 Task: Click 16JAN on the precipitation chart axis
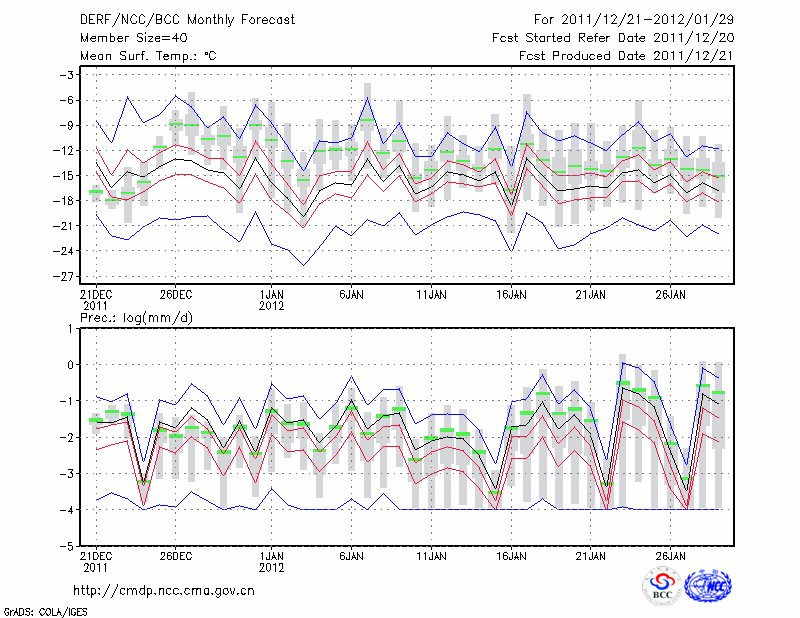[x=511, y=555]
